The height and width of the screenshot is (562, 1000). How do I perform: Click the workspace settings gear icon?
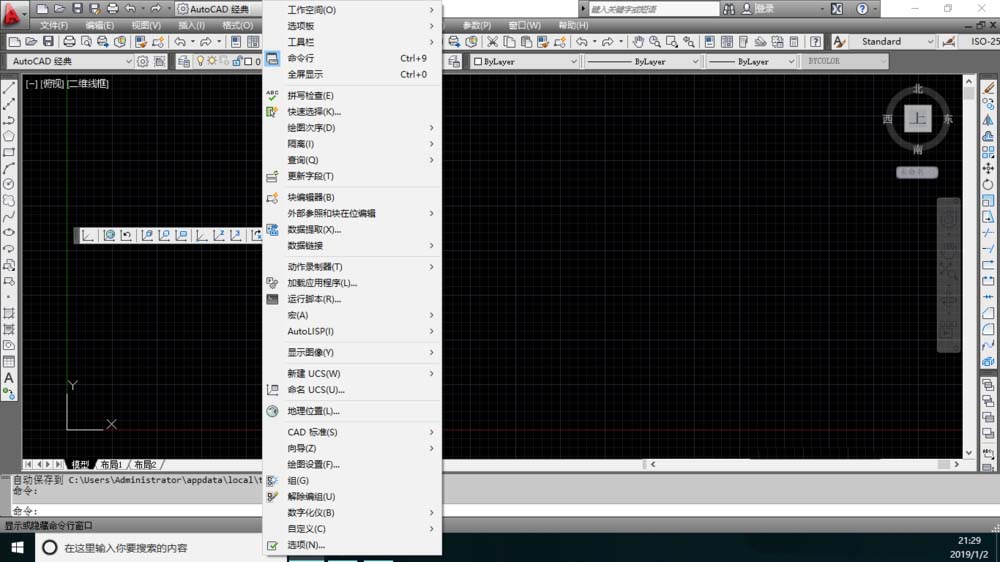[143, 61]
